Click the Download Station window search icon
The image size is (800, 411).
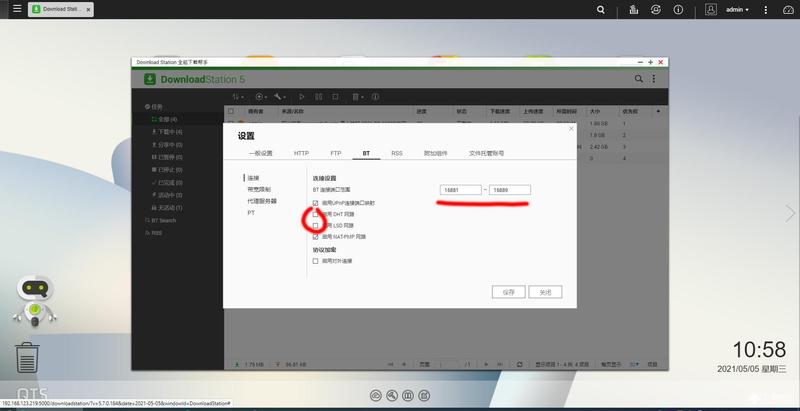[638, 79]
